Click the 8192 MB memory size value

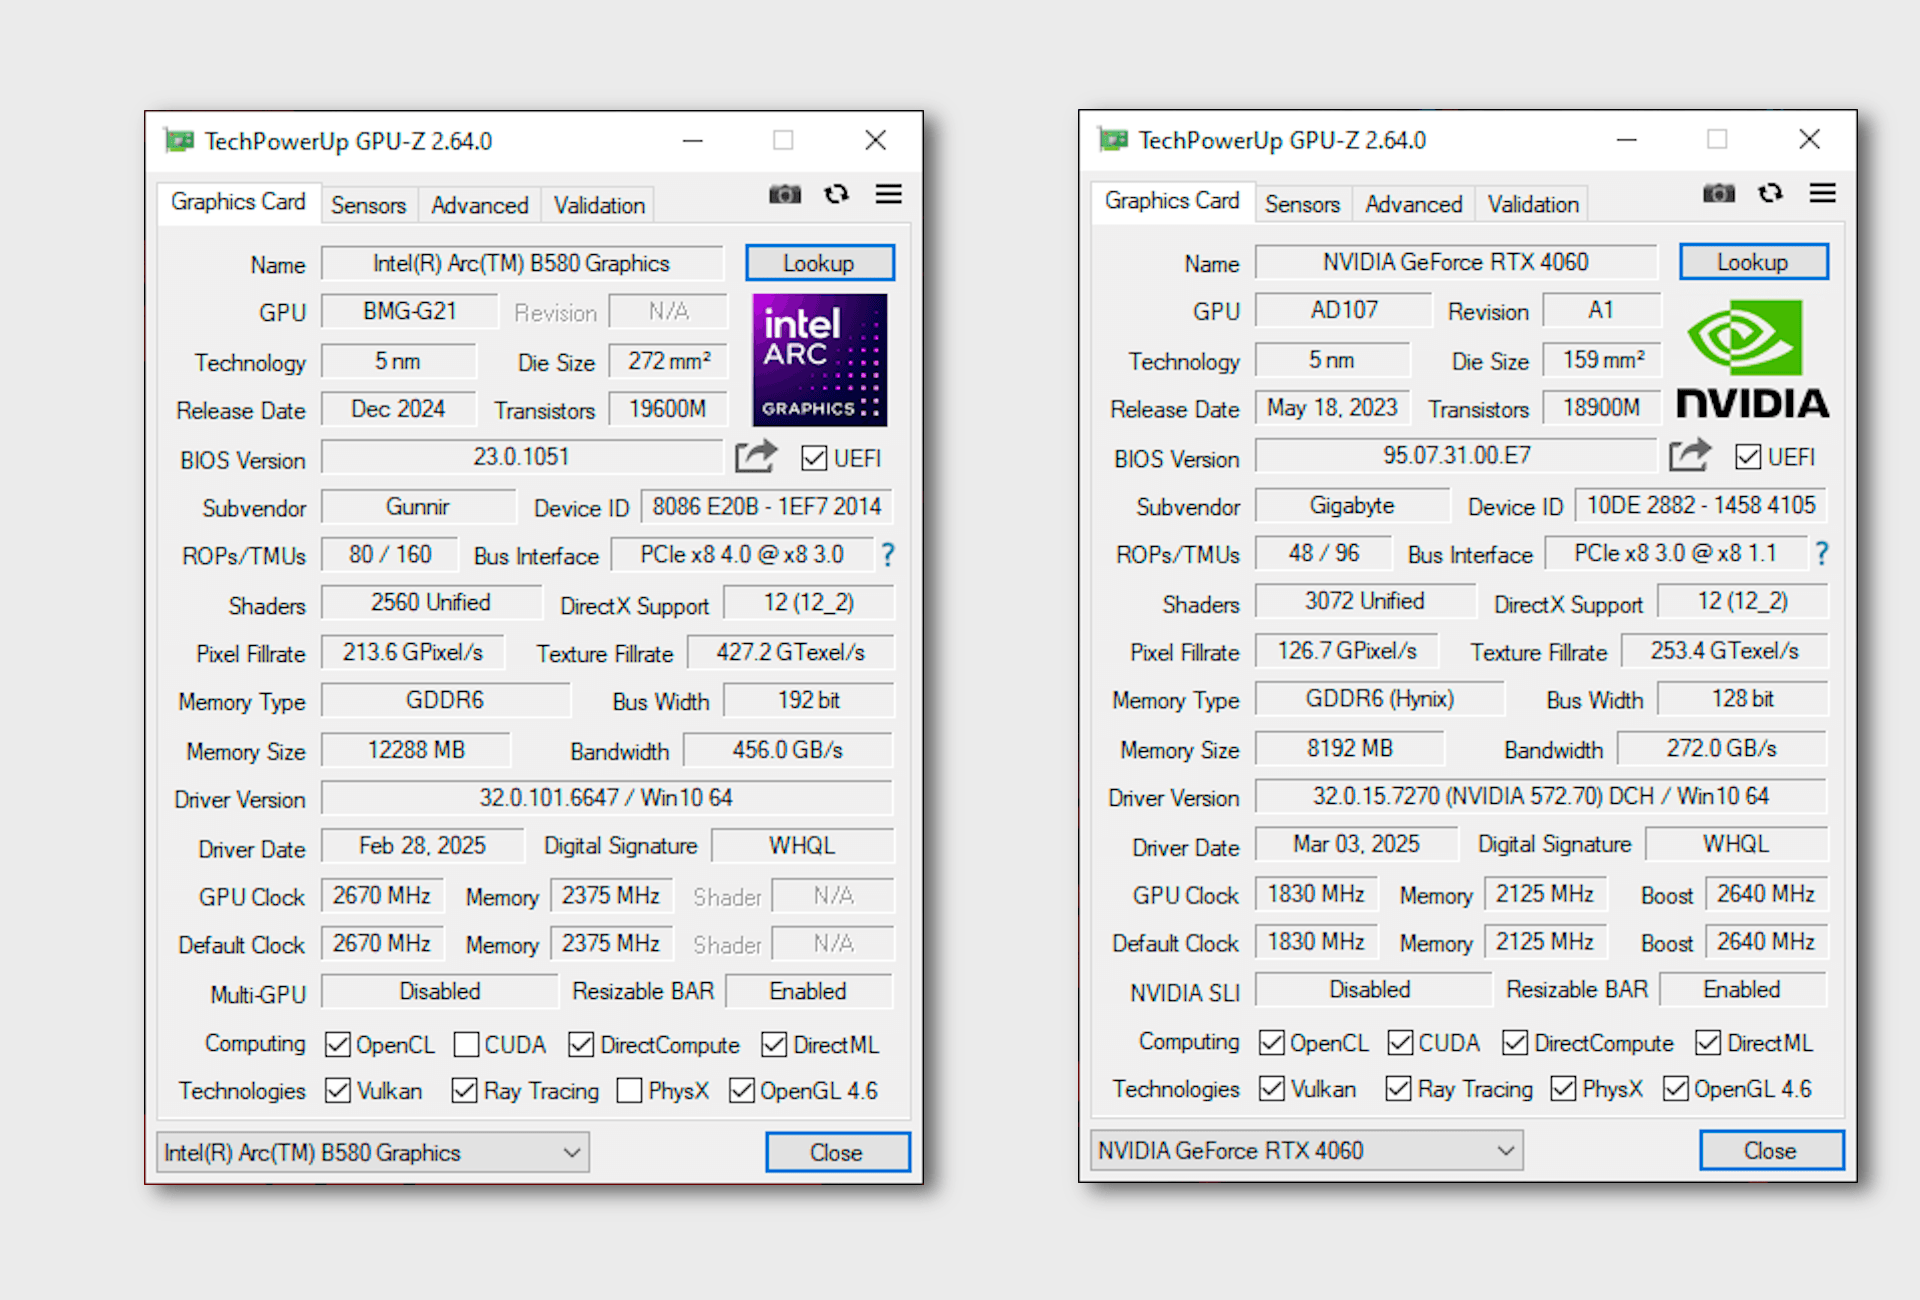pyautogui.click(x=1350, y=749)
